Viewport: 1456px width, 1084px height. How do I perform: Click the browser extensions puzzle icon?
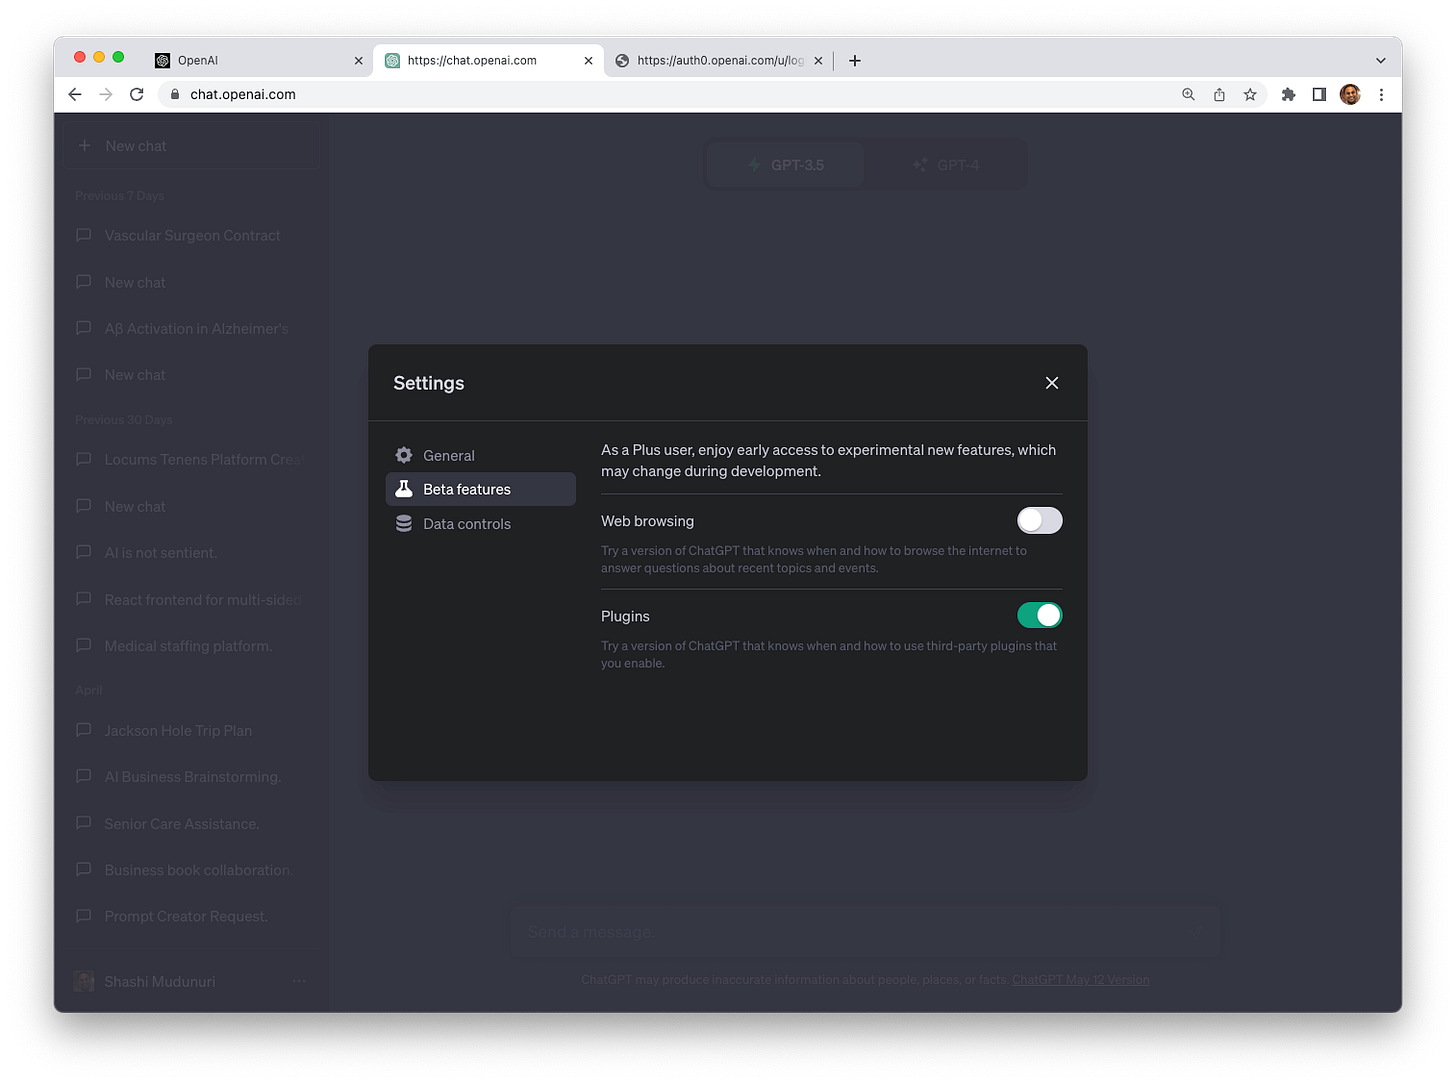(1288, 94)
